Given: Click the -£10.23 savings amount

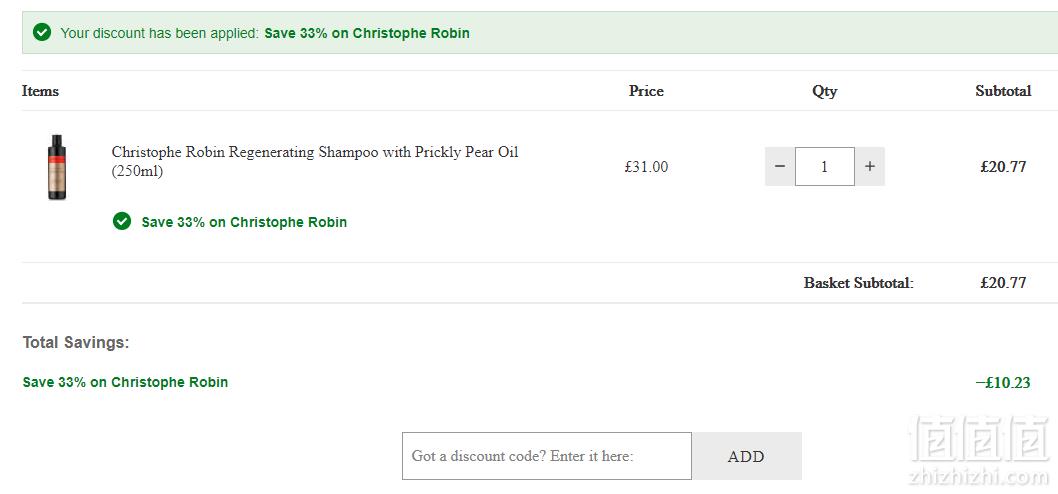Looking at the screenshot, I should click(x=1003, y=383).
